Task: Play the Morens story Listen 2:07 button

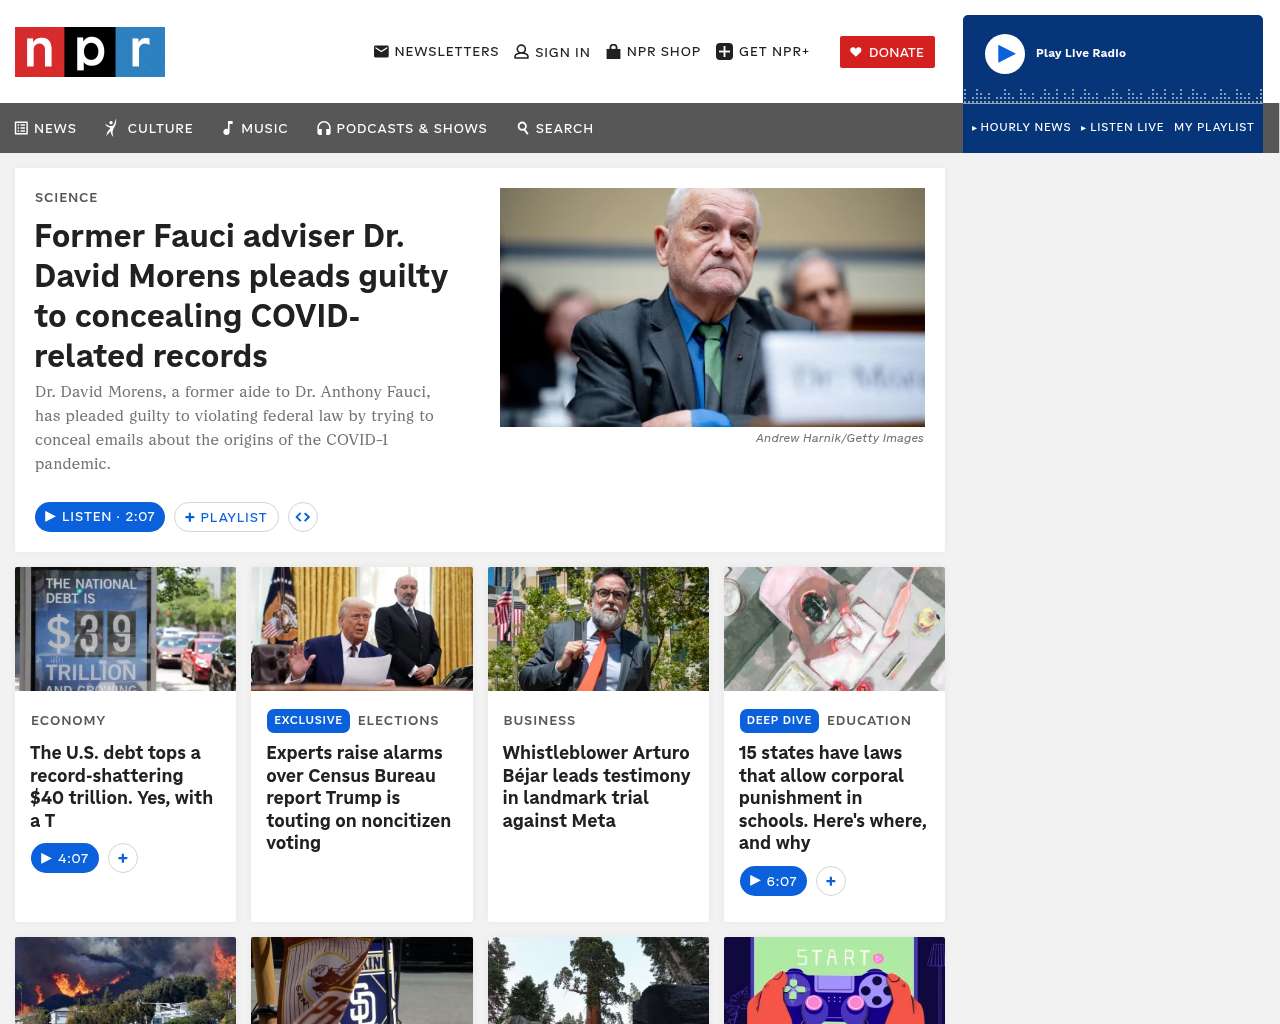Action: click(100, 516)
